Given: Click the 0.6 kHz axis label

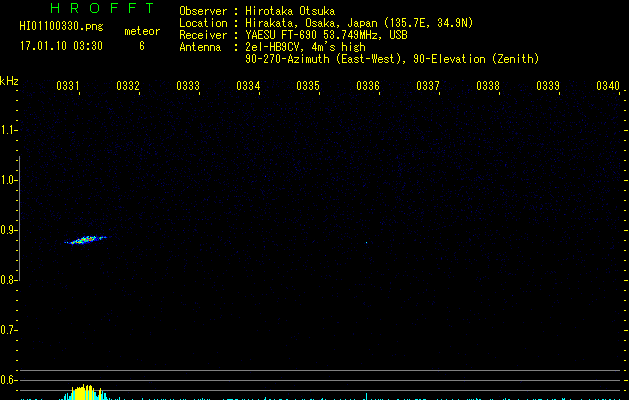Looking at the screenshot, I should point(8,380).
